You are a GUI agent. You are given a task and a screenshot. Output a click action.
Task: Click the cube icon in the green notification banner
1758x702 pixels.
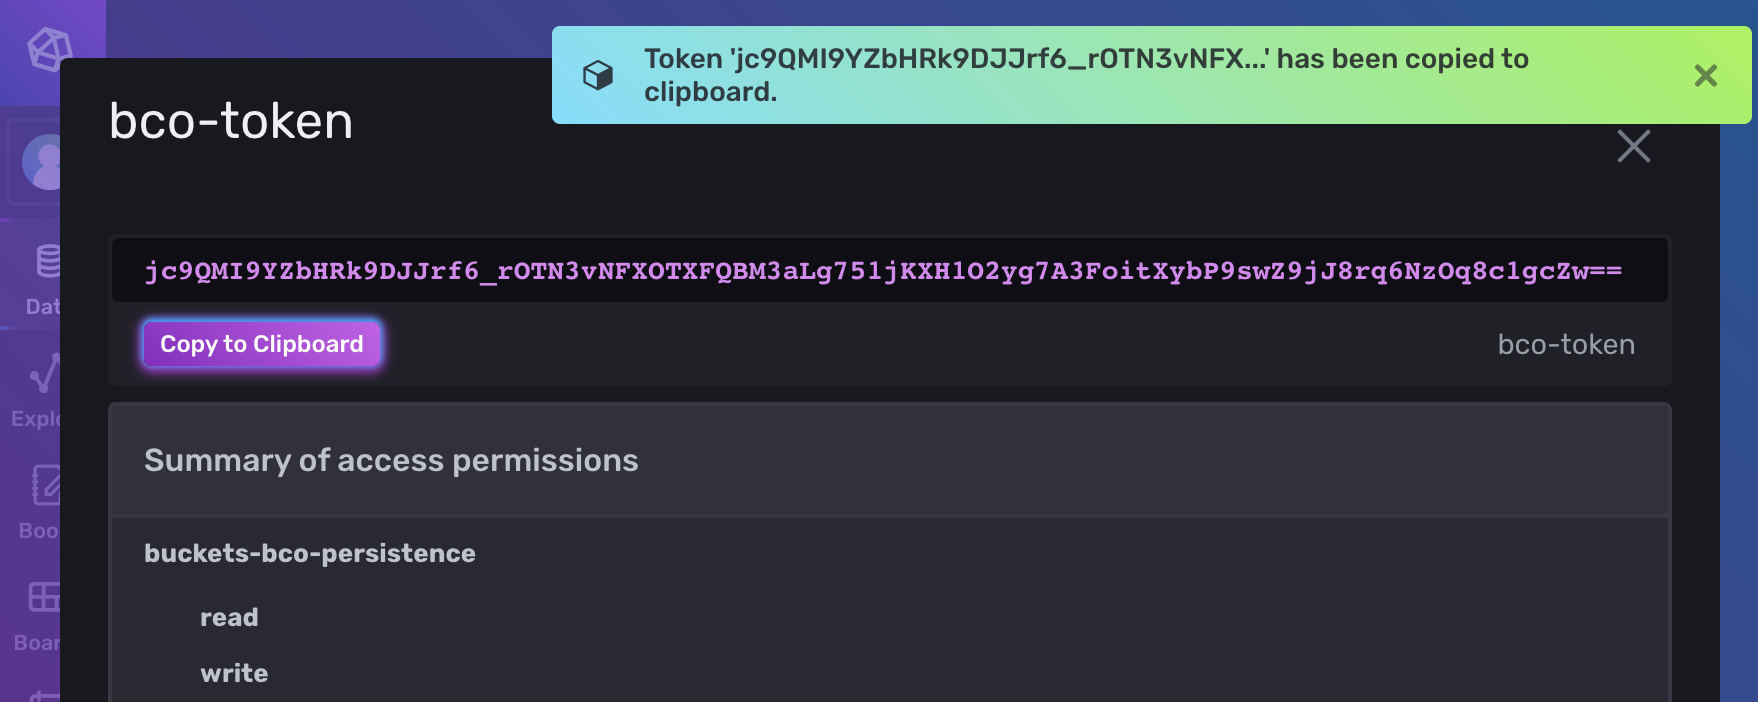[x=598, y=74]
